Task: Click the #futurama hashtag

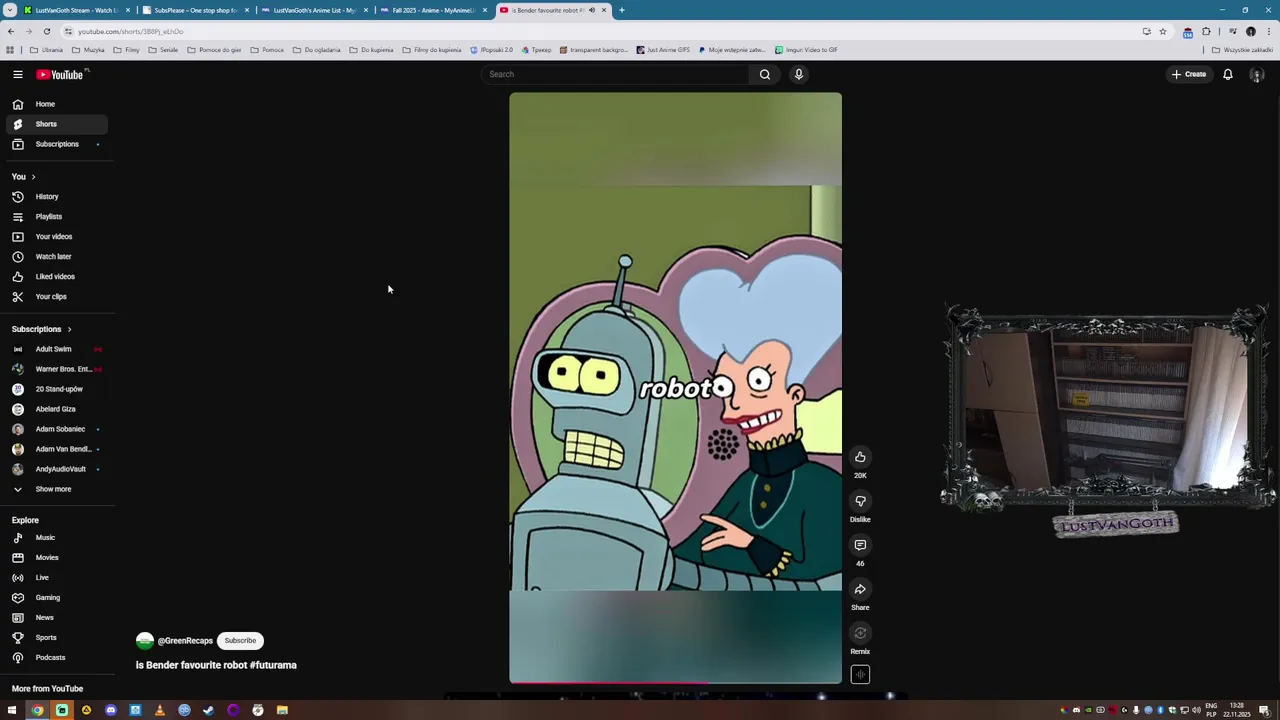Action: (273, 665)
